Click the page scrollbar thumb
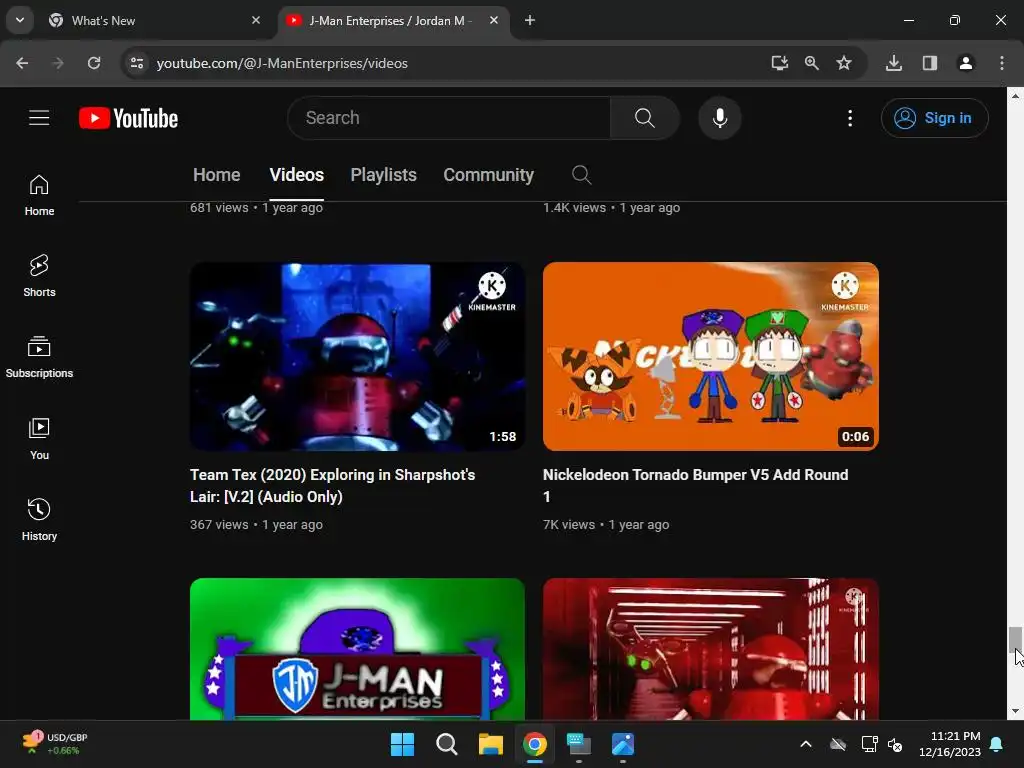 (1015, 639)
